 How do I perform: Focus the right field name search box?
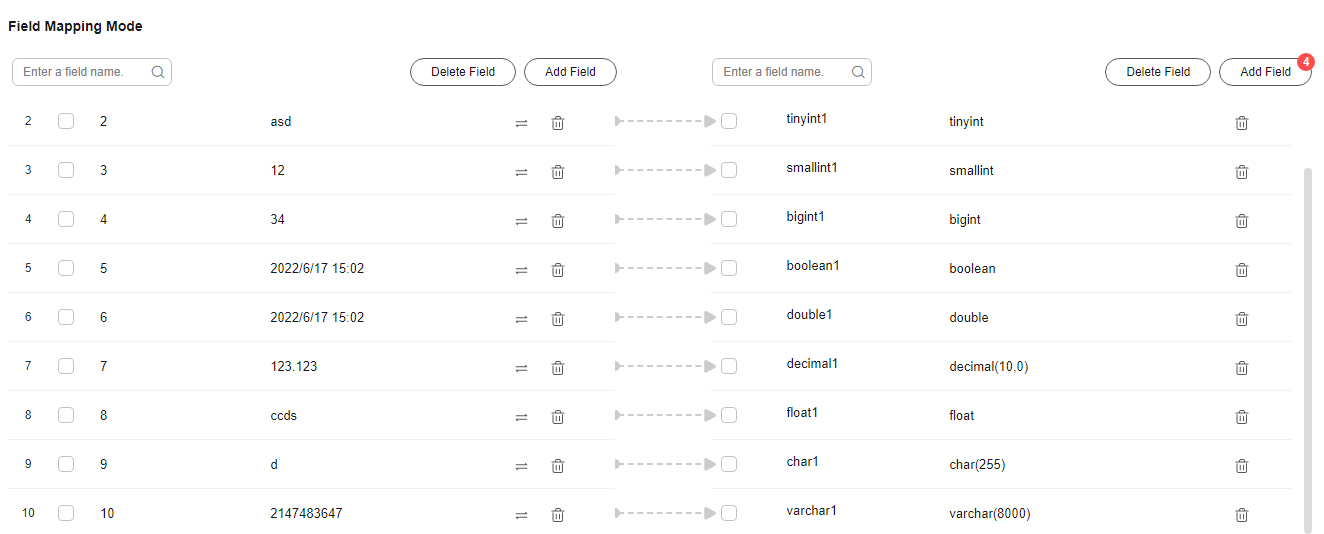[792, 72]
